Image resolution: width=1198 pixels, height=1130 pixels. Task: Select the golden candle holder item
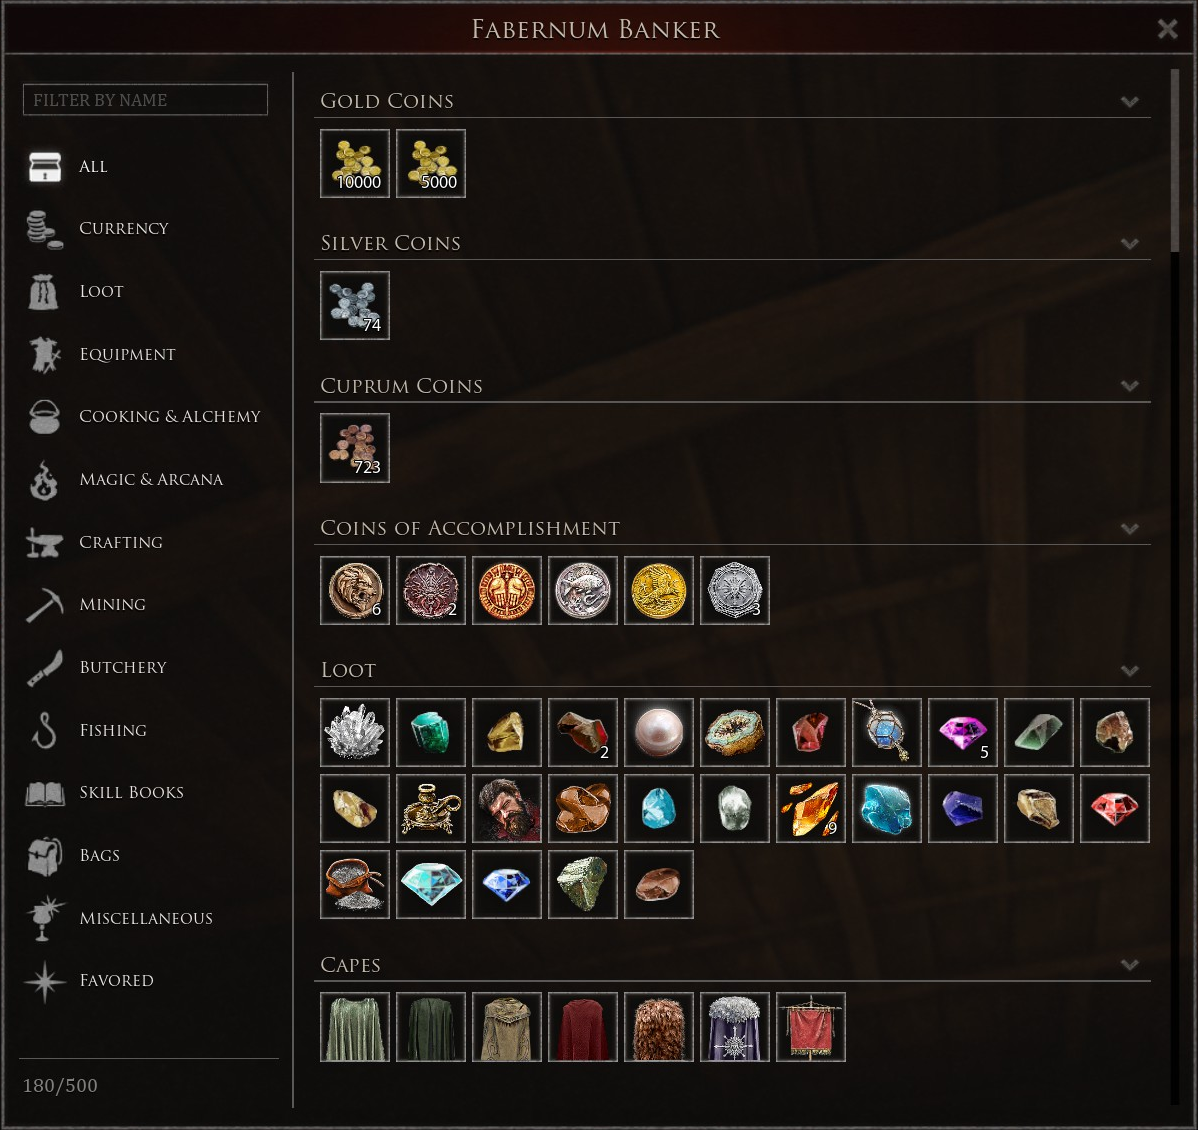[431, 808]
